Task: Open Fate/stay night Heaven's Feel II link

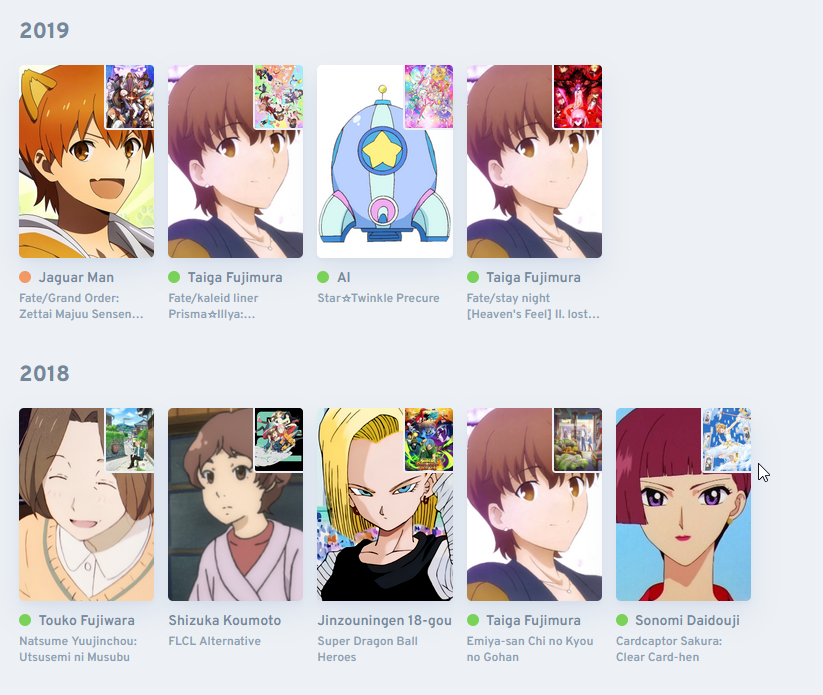Action: tap(533, 306)
